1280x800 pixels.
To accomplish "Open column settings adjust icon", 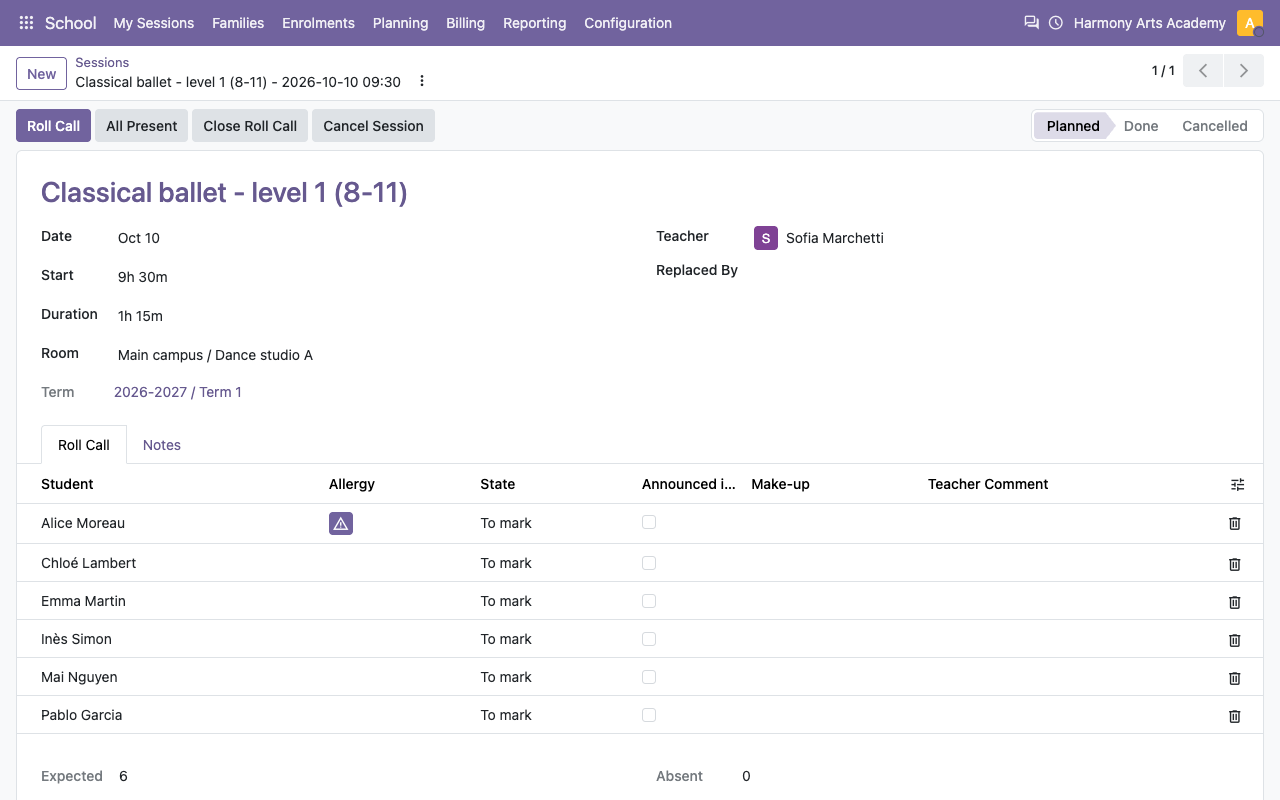I will (x=1238, y=484).
